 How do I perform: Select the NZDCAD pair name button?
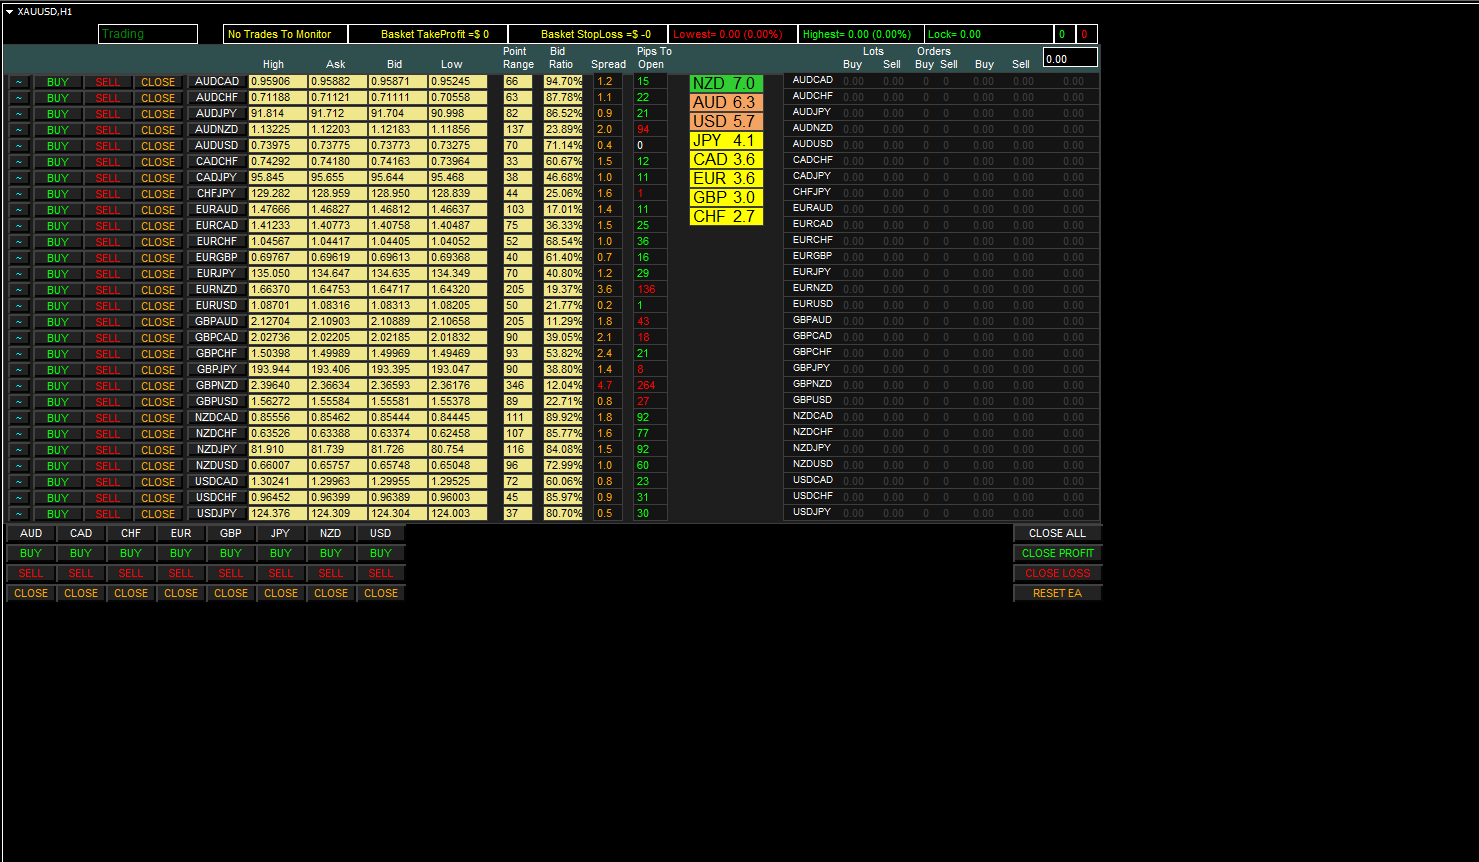(217, 417)
